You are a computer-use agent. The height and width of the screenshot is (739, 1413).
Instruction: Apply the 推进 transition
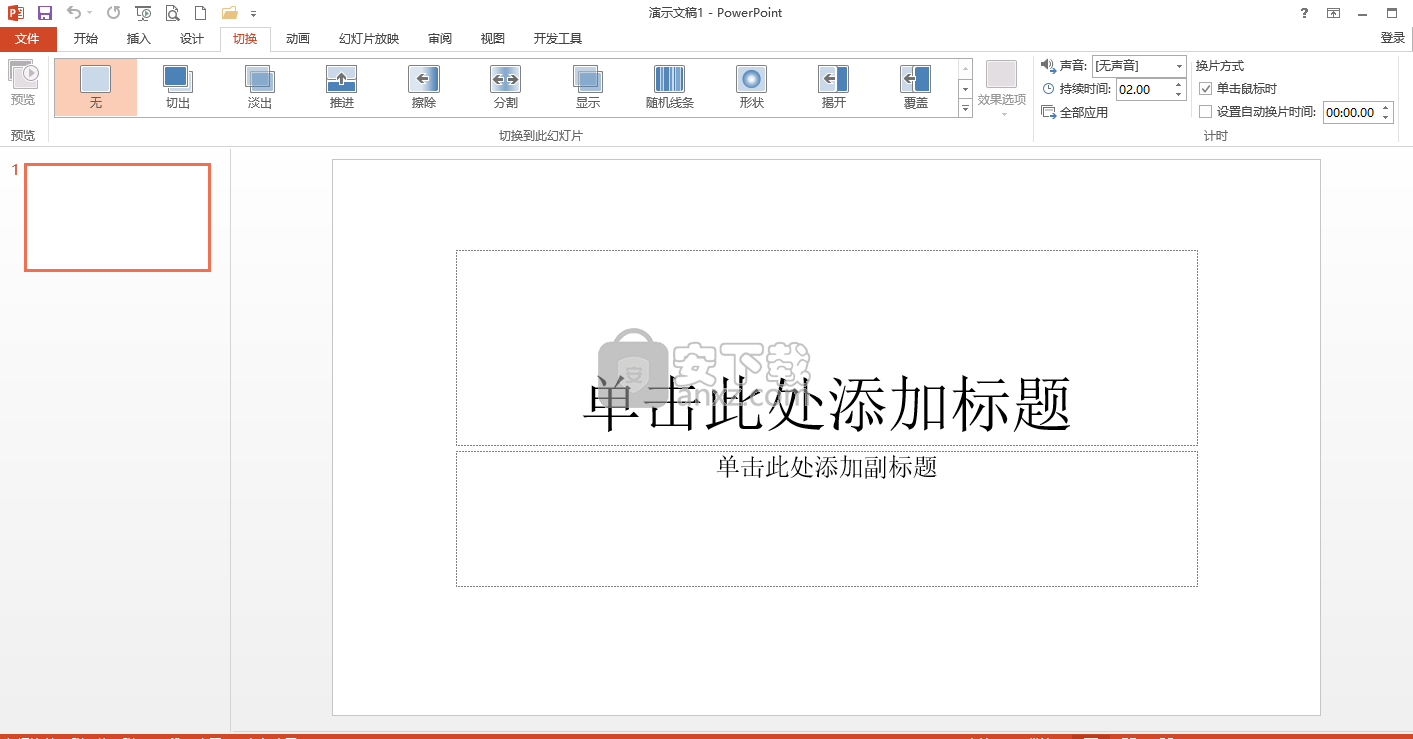(342, 88)
